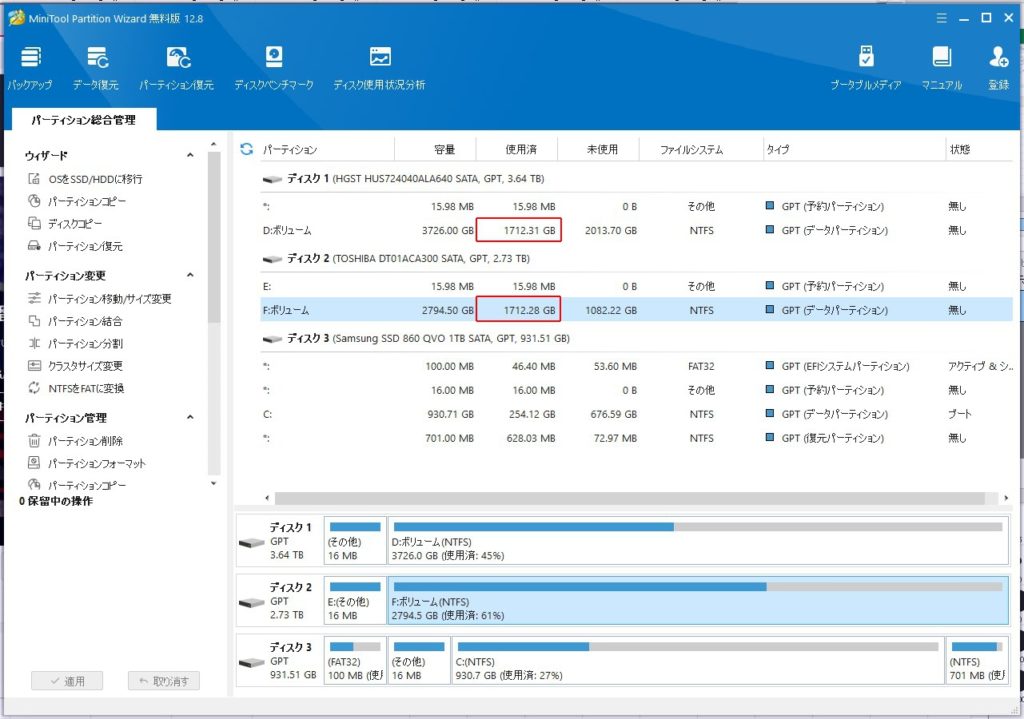The image size is (1024, 719).
Task: Collapse the パーティション管理 section
Action: [190, 418]
